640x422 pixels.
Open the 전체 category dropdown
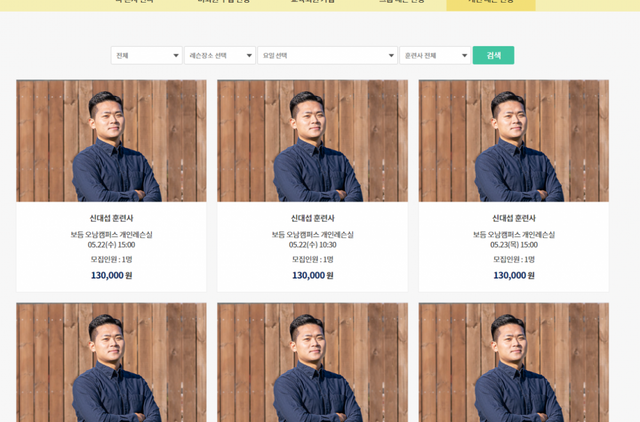click(146, 56)
